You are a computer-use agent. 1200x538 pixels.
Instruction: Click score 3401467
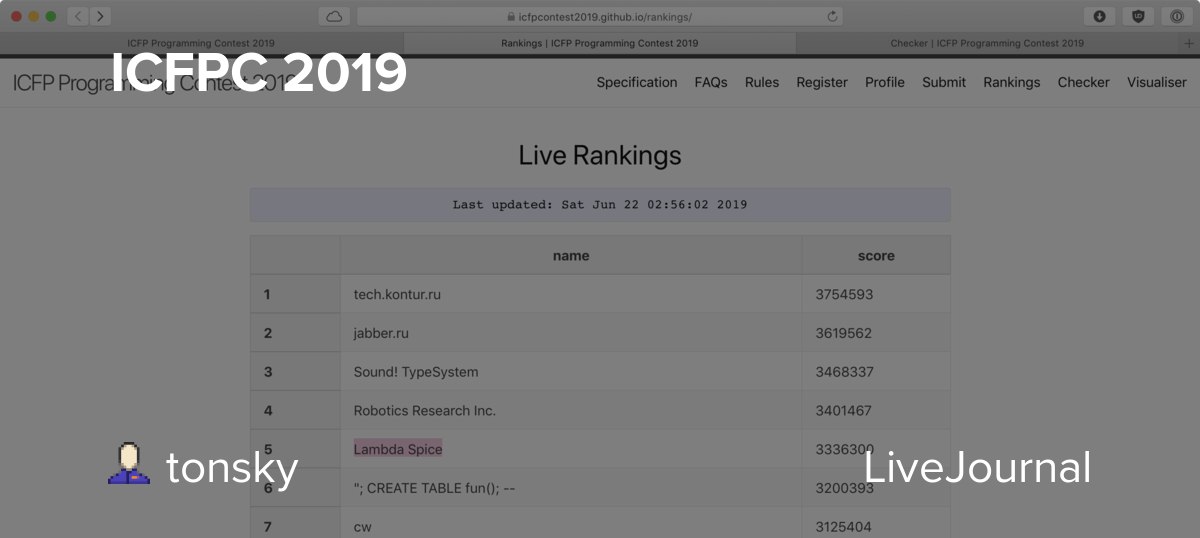coord(844,411)
